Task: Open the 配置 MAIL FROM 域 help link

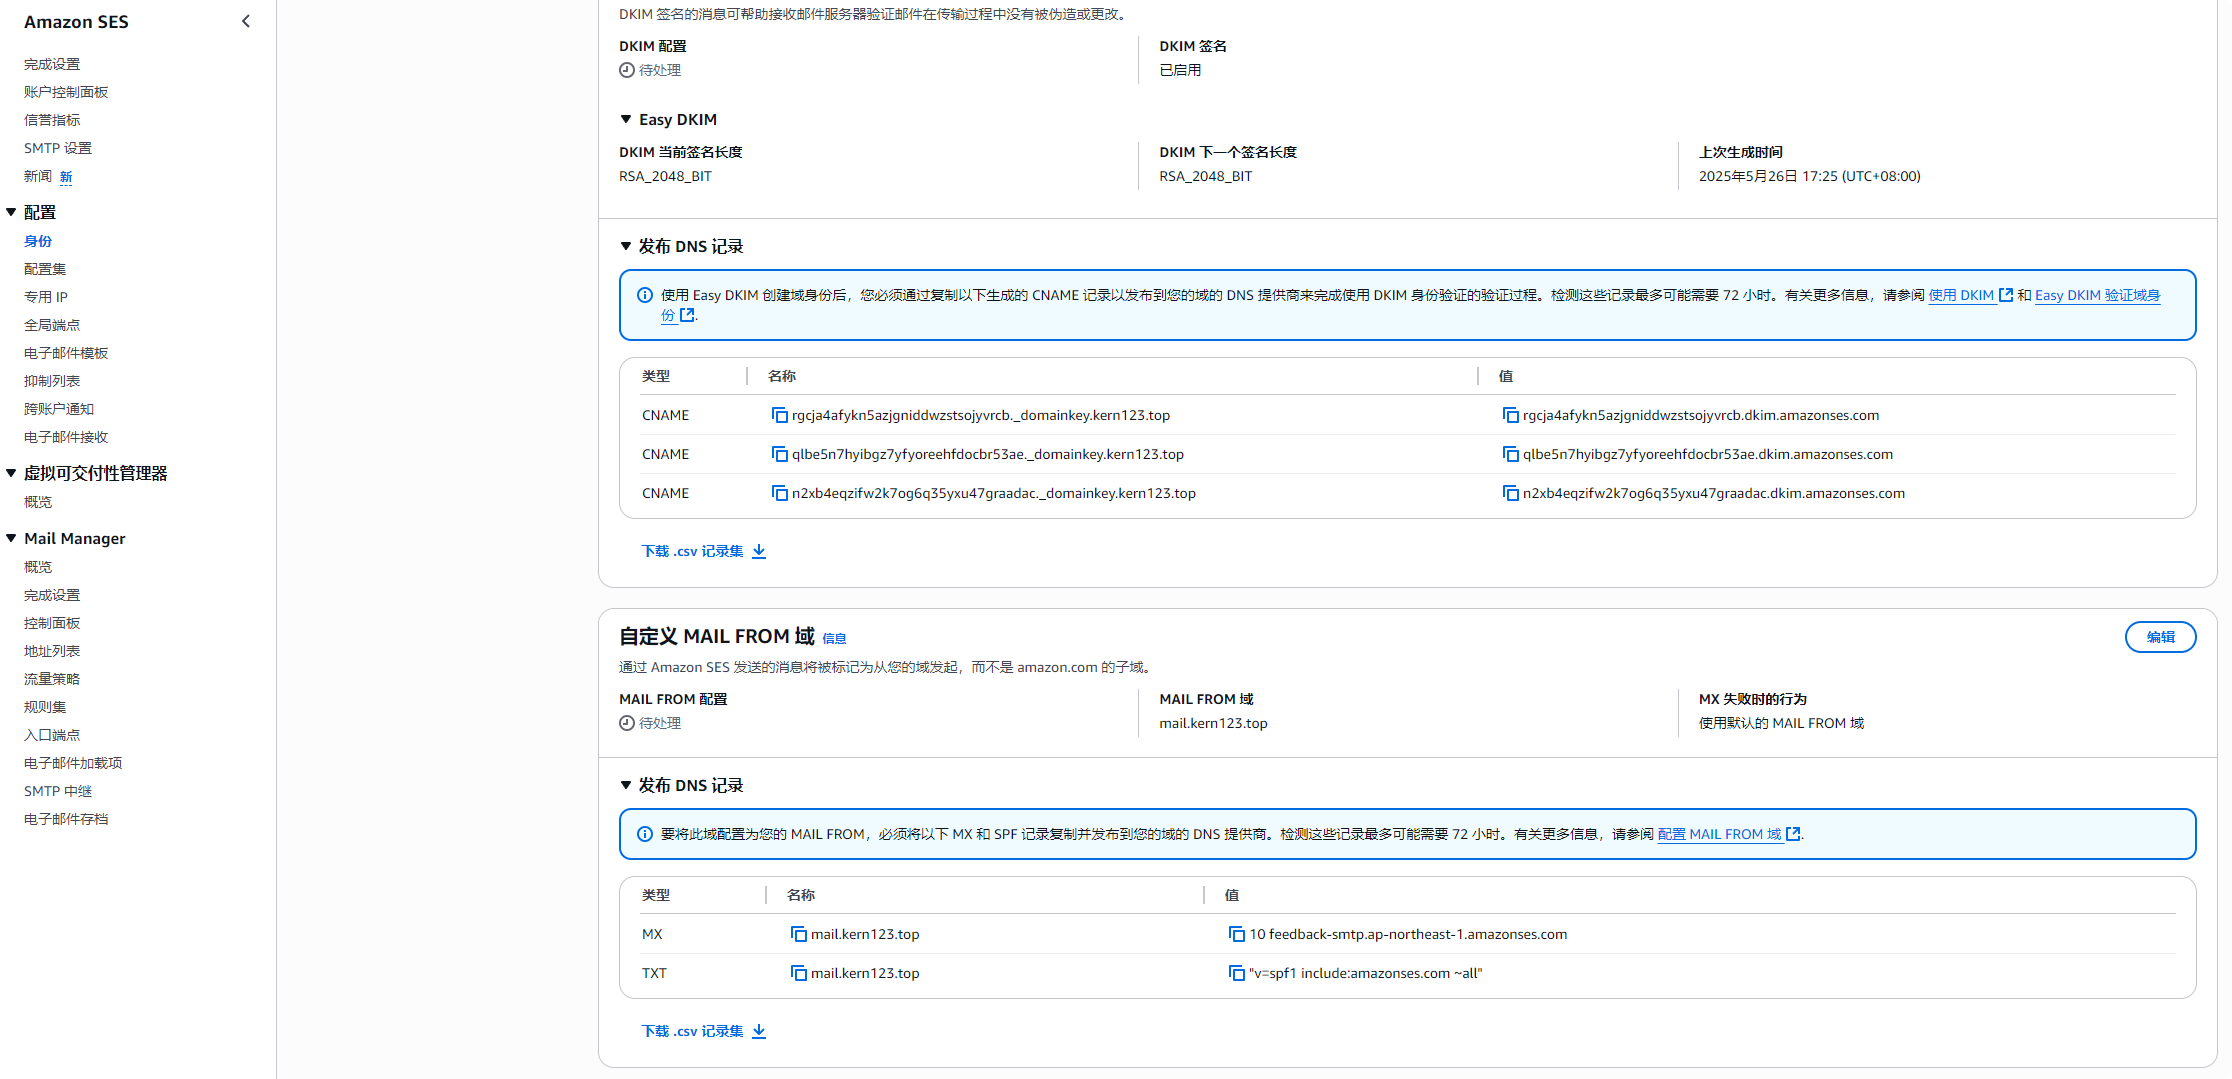Action: pyautogui.click(x=1720, y=834)
